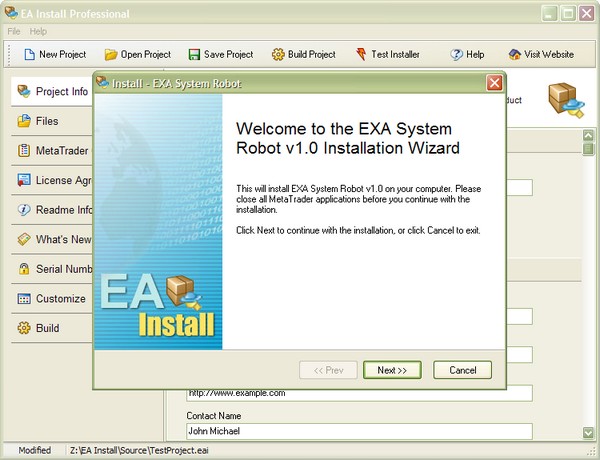
Task: Click the License Agreement sidebar icon
Action: coord(24,180)
